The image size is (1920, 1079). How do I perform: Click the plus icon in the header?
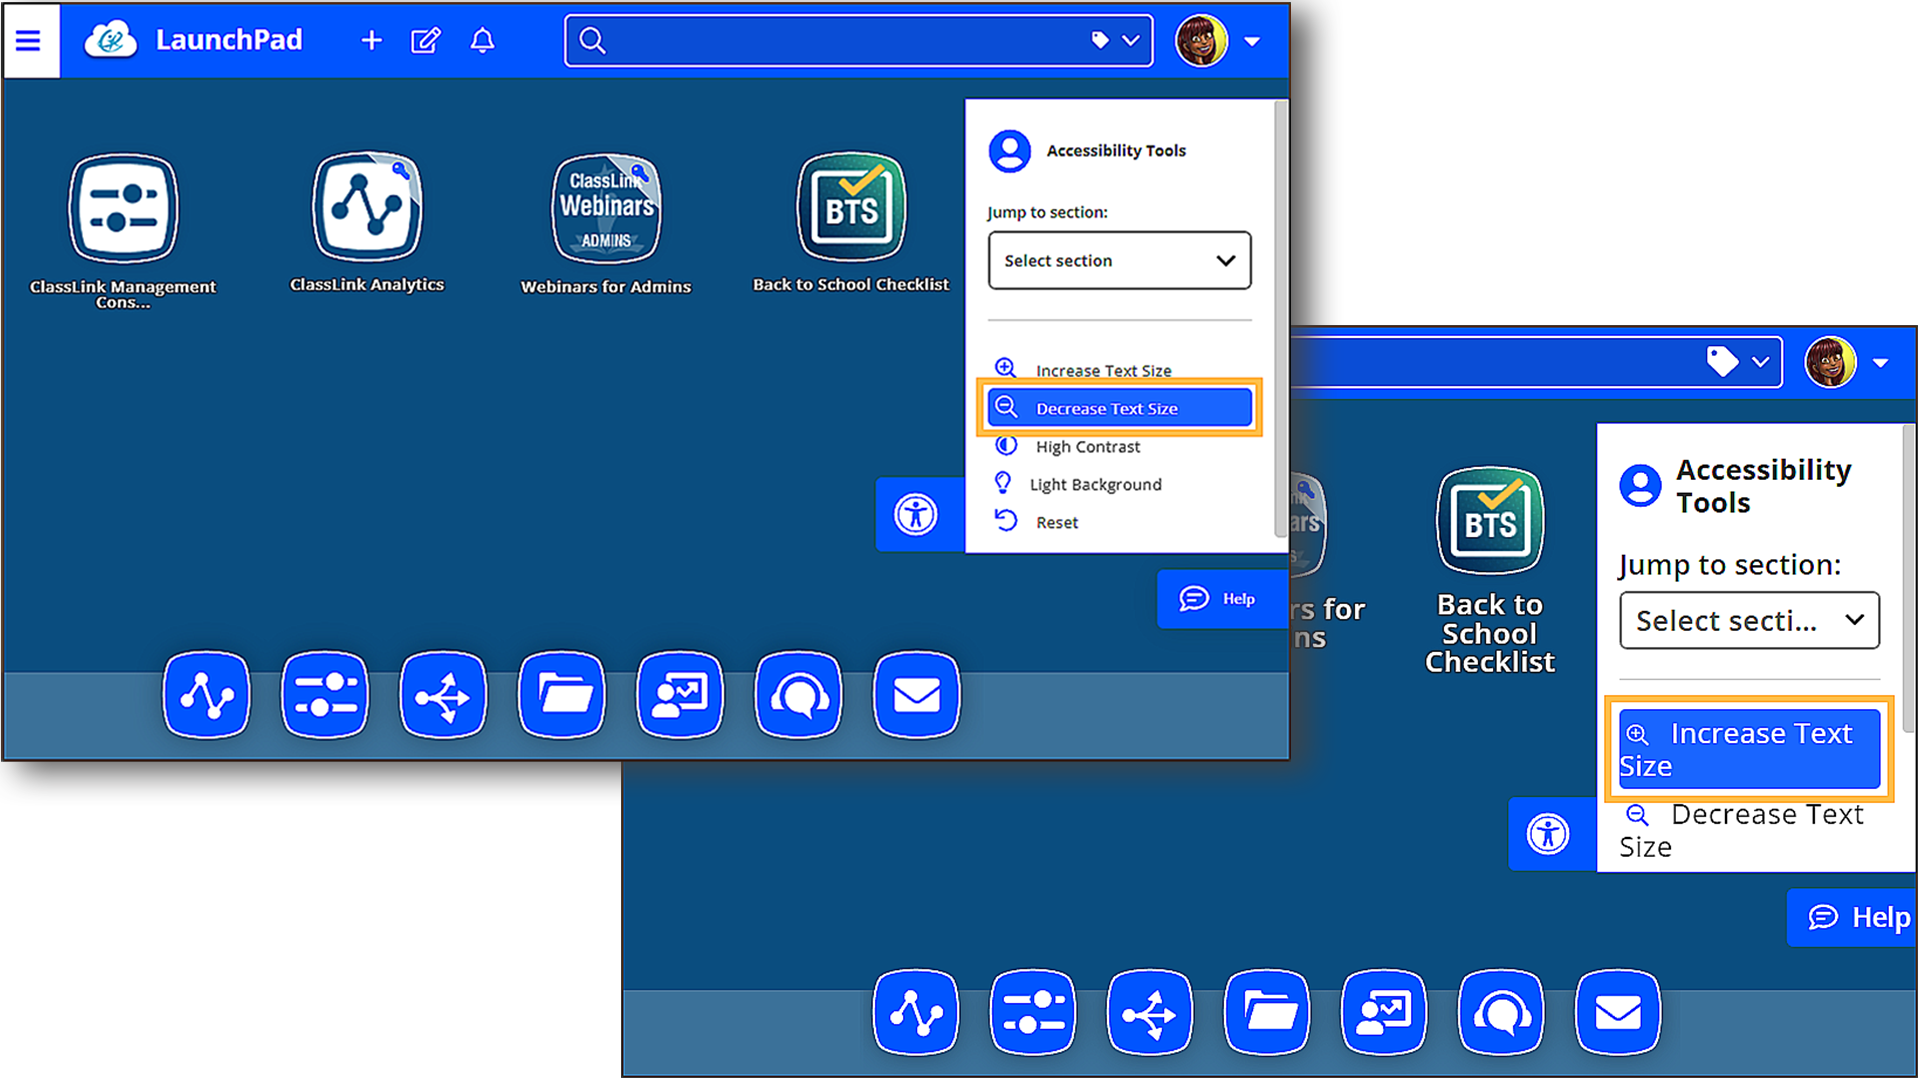371,40
